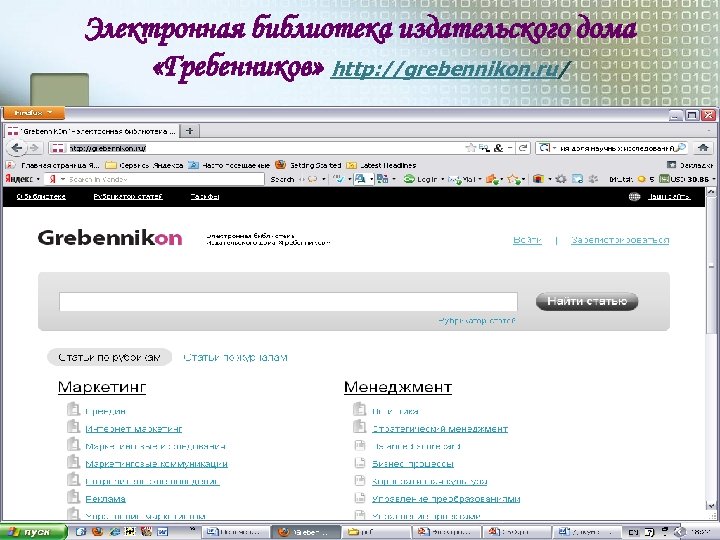Go back with the browser back arrow
The width and height of the screenshot is (720, 540).
click(17, 148)
